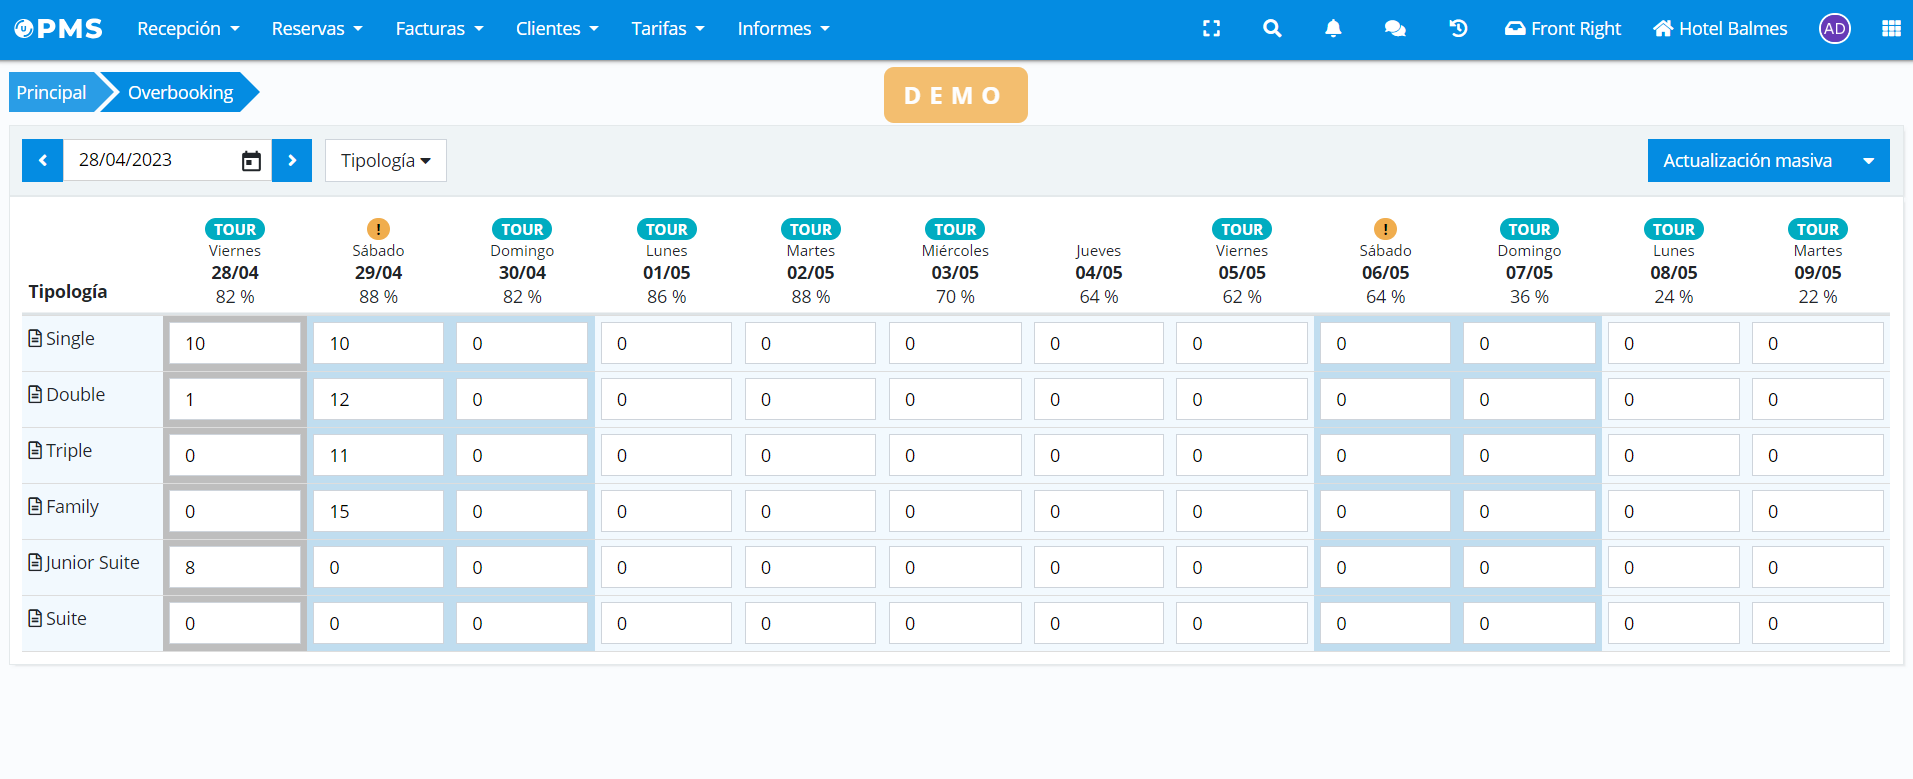The width and height of the screenshot is (1913, 779).
Task: Select Hotel Balmes in the top bar
Action: point(1720,29)
